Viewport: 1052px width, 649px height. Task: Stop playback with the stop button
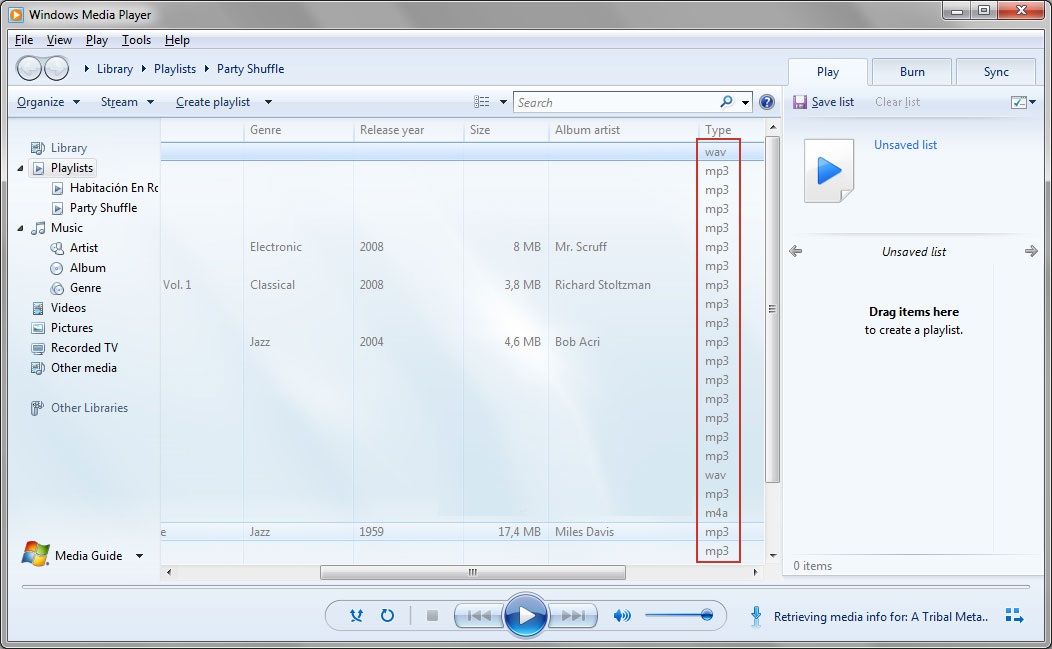[432, 615]
